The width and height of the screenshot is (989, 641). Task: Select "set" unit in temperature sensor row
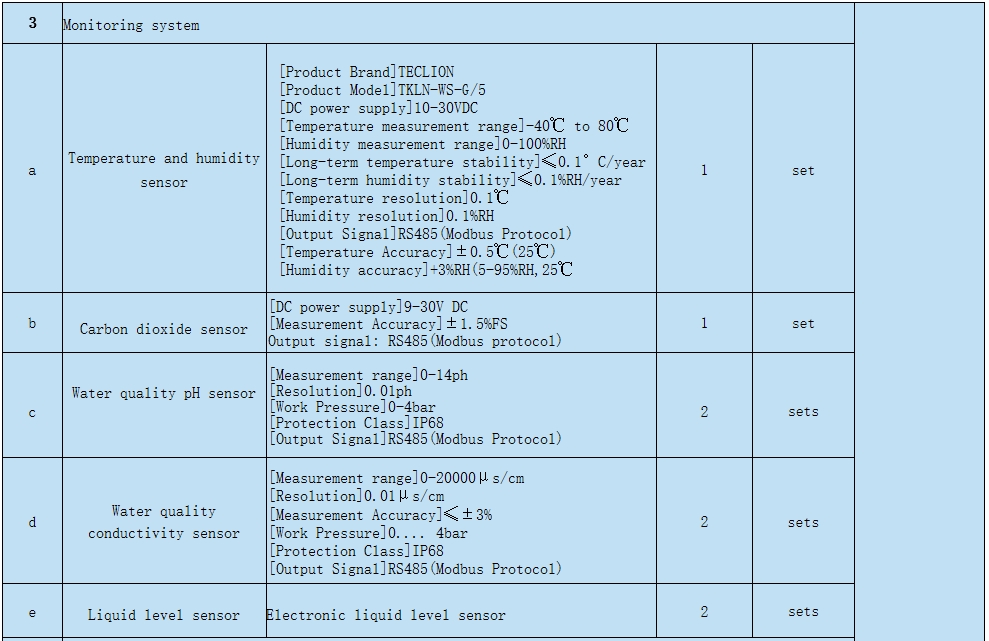[x=803, y=170]
